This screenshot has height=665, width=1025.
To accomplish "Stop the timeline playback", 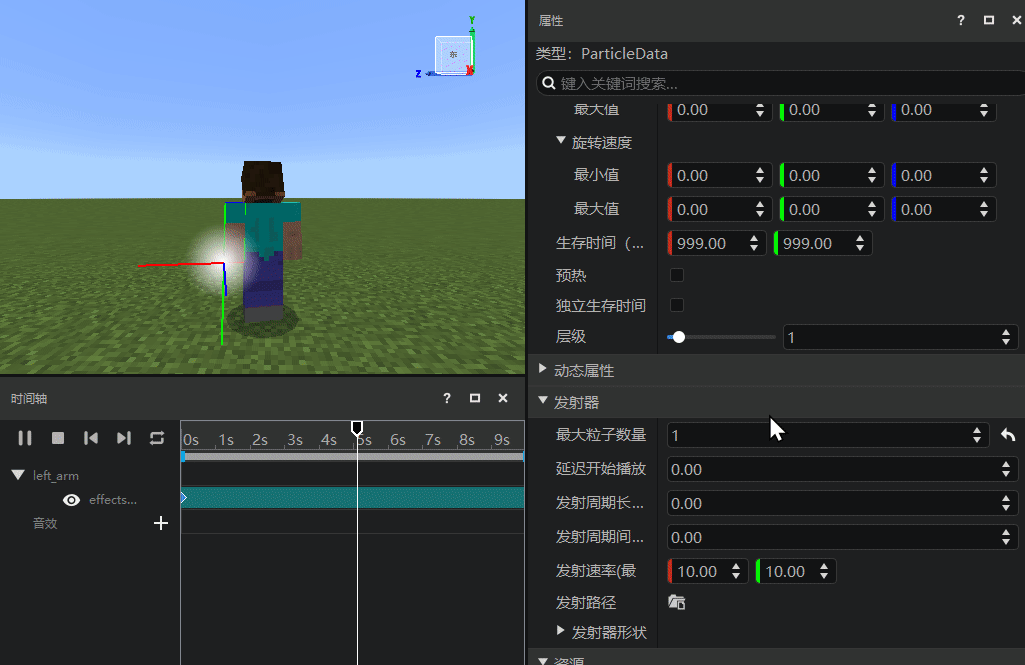I will (x=58, y=438).
